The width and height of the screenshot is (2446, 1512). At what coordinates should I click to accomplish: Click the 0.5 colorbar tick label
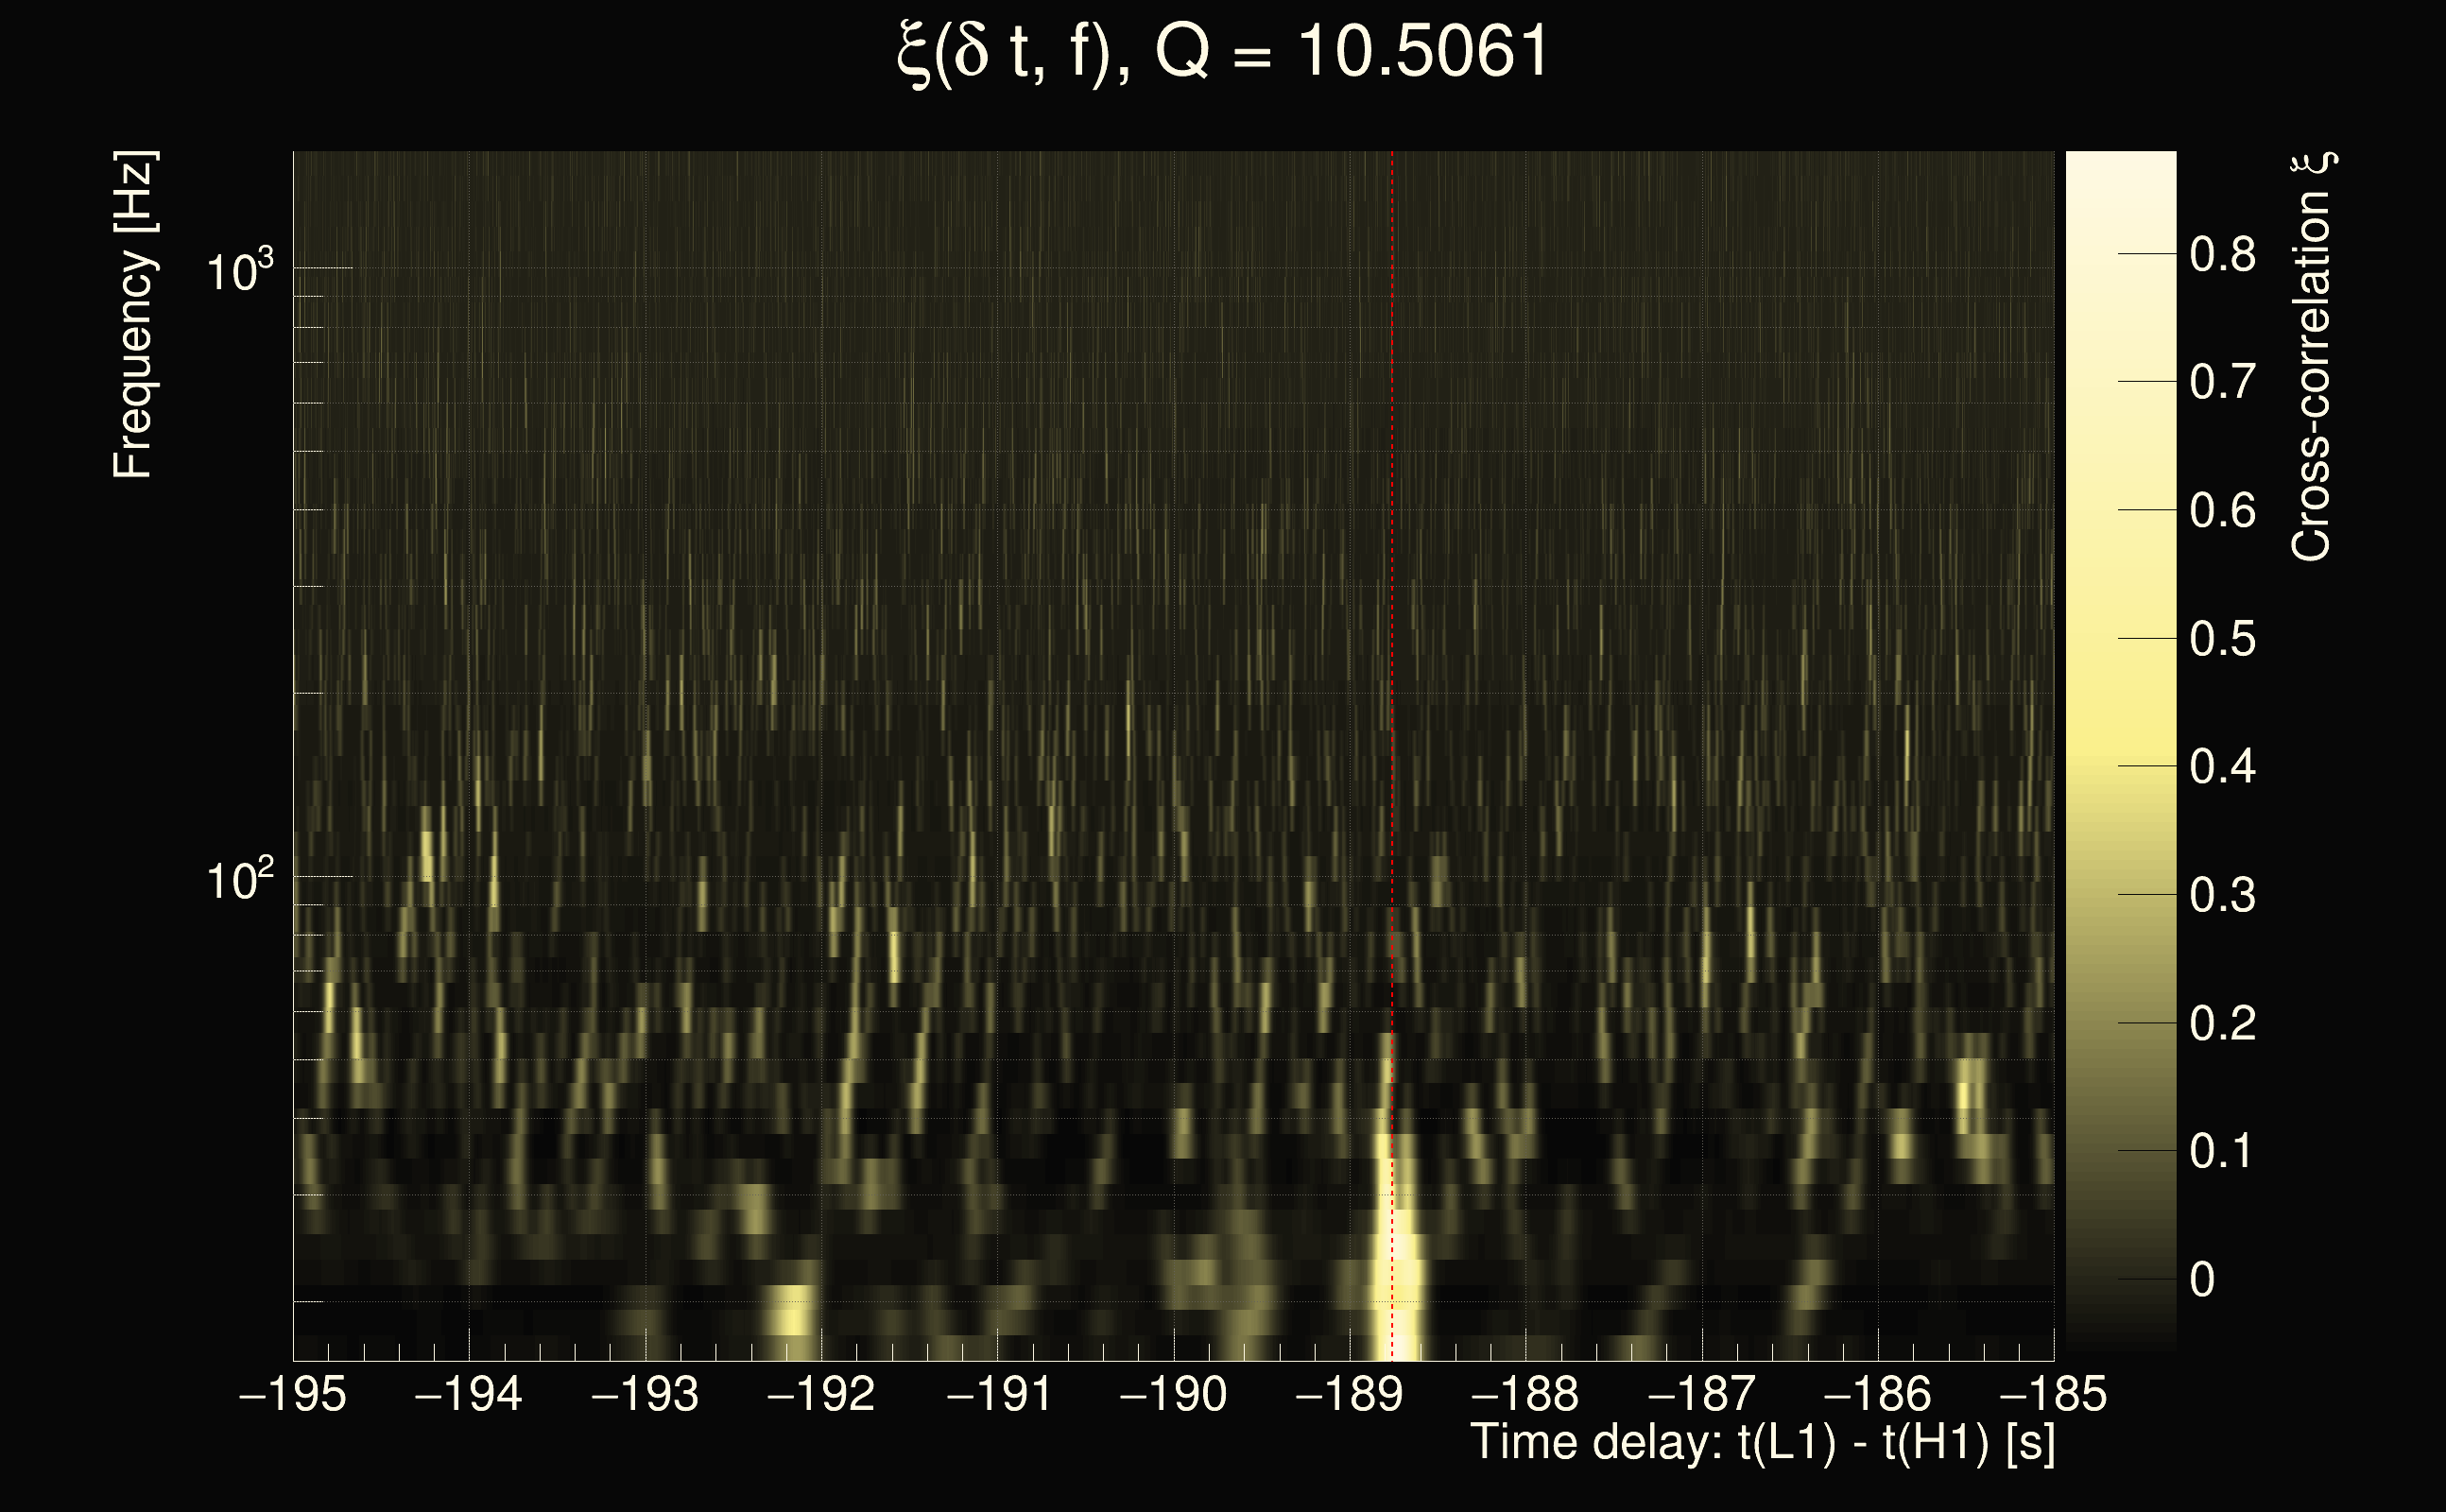point(2222,639)
